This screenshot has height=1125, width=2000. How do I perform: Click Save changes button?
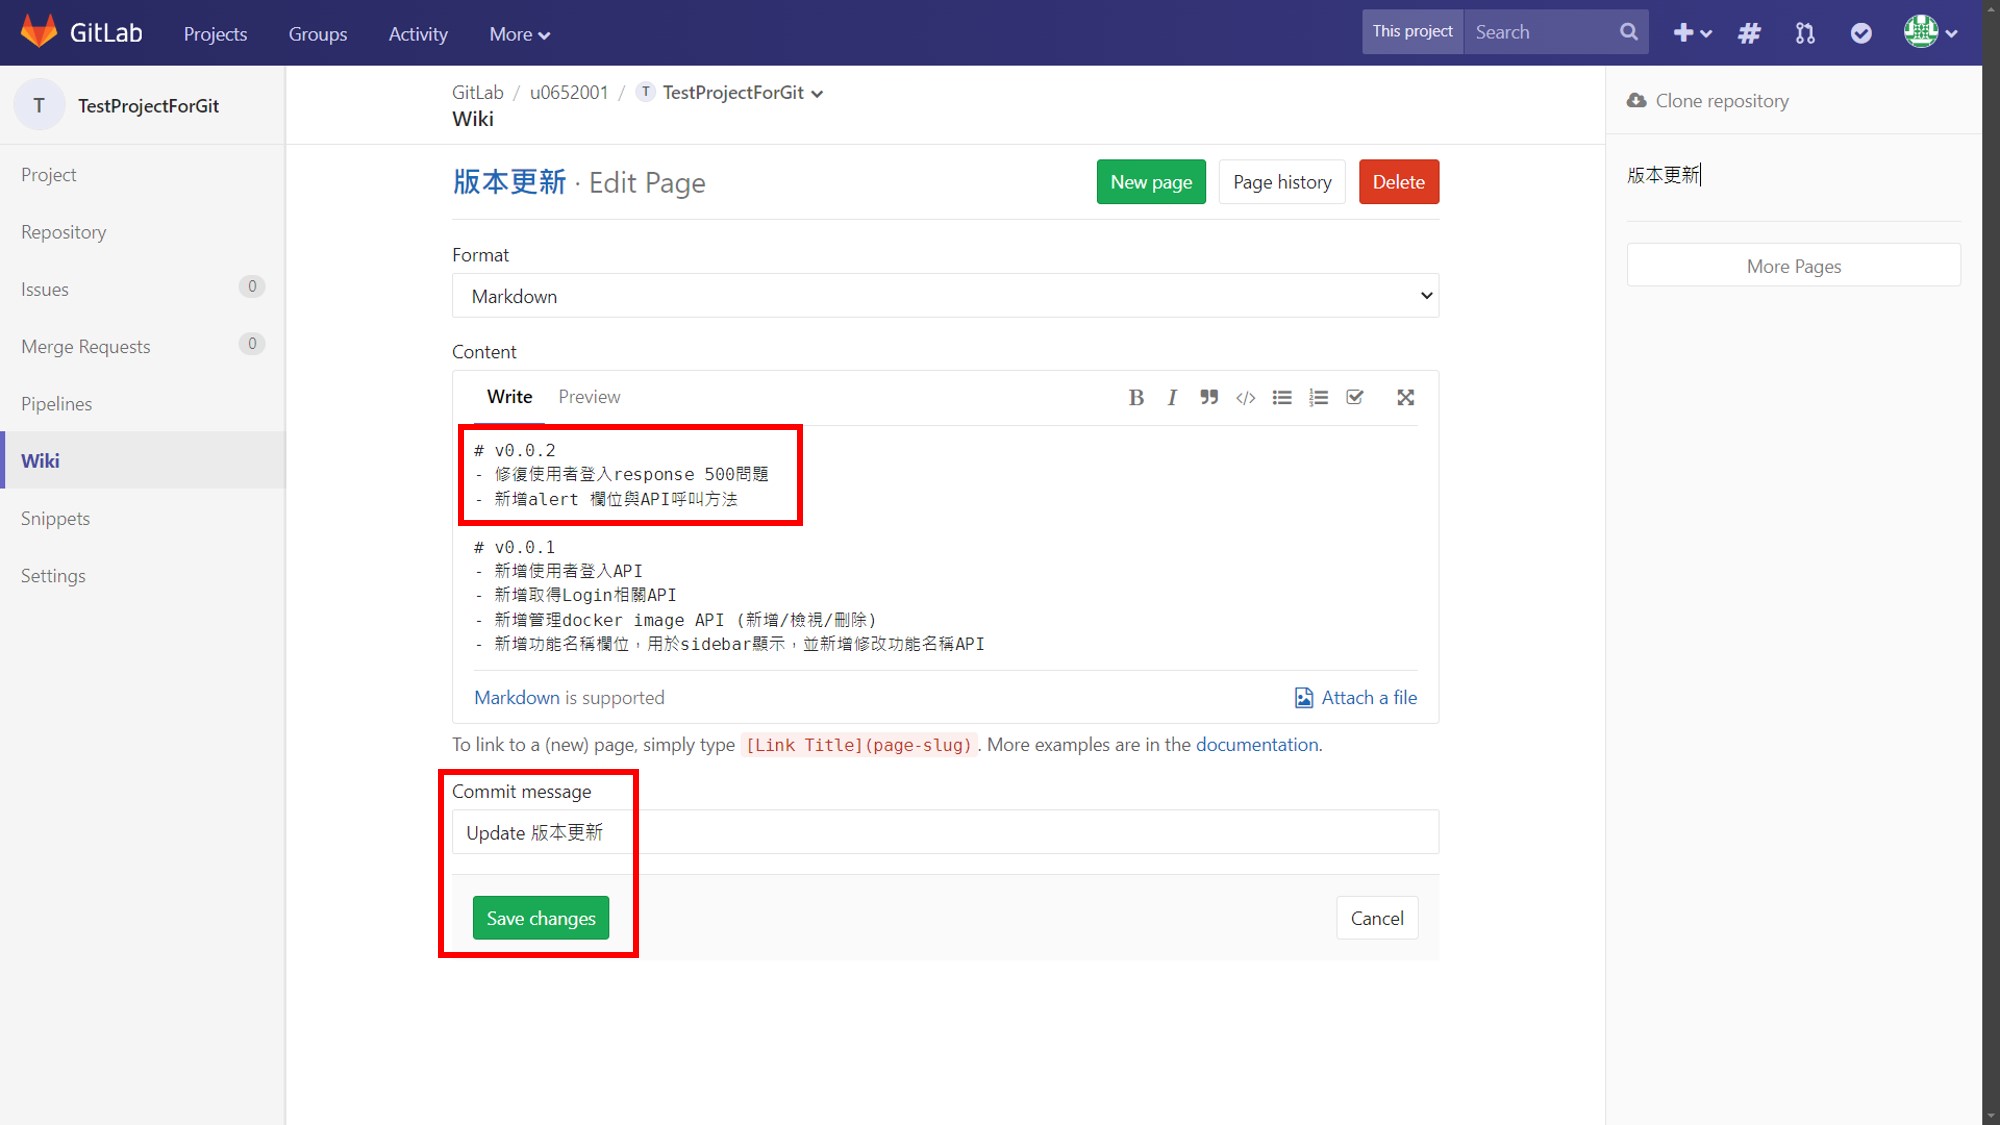point(541,918)
